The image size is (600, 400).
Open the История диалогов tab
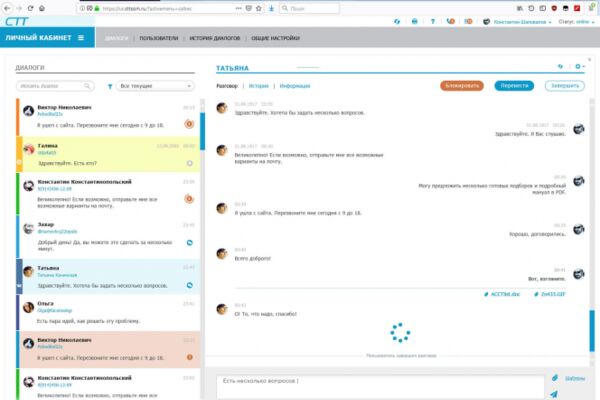tap(215, 38)
